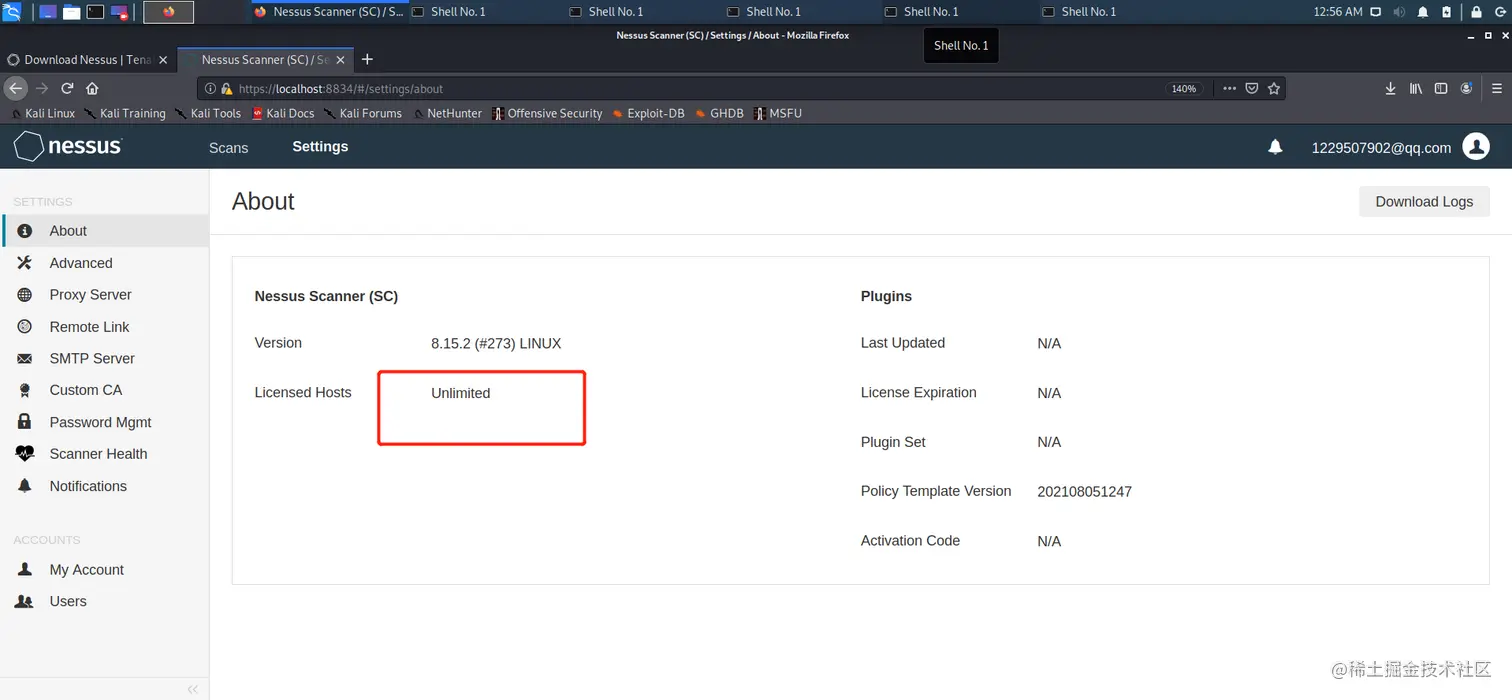The height and width of the screenshot is (700, 1512).
Task: Open the system volume tray icon
Action: pyautogui.click(x=1398, y=12)
